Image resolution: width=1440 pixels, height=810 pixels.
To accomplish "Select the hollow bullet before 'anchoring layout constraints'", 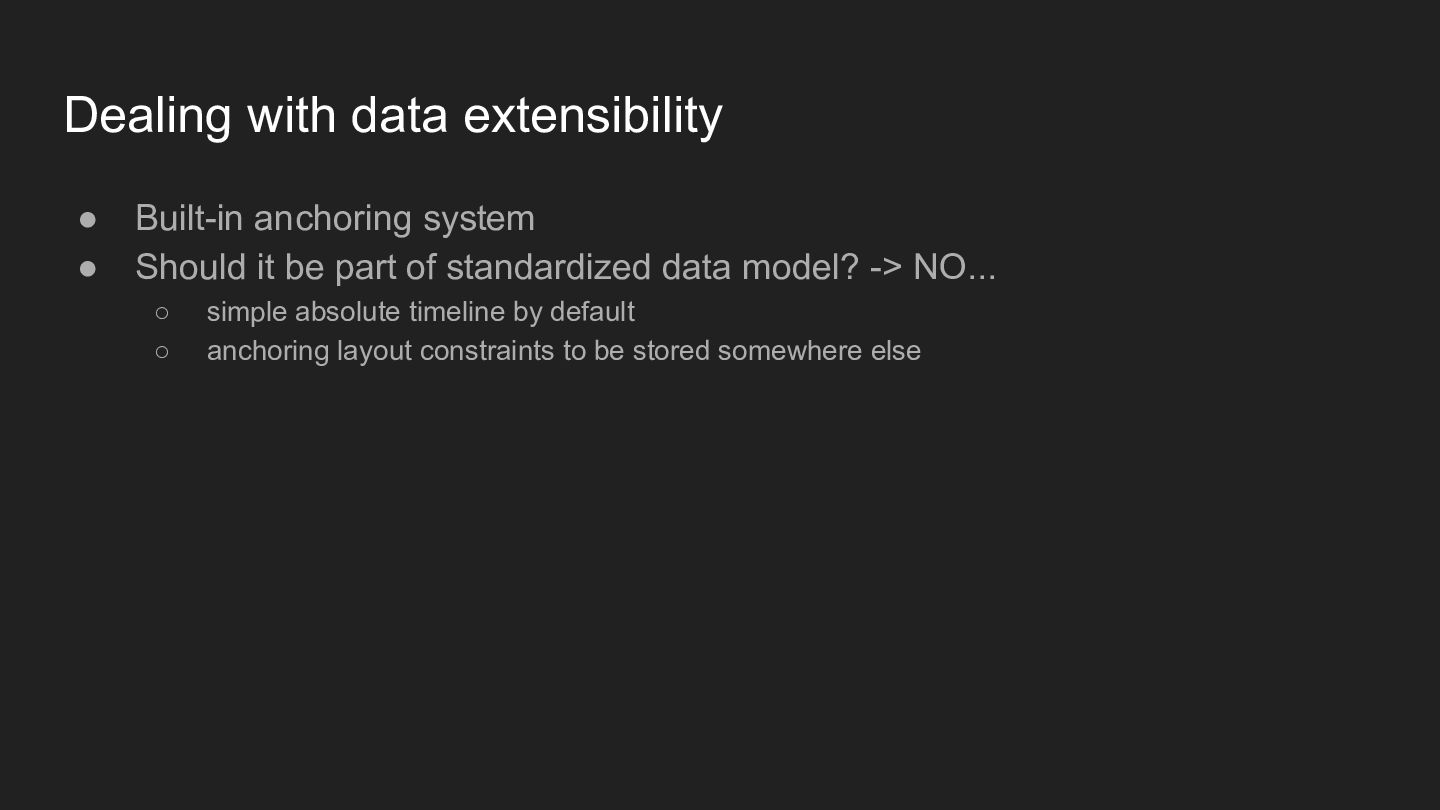I will [163, 352].
